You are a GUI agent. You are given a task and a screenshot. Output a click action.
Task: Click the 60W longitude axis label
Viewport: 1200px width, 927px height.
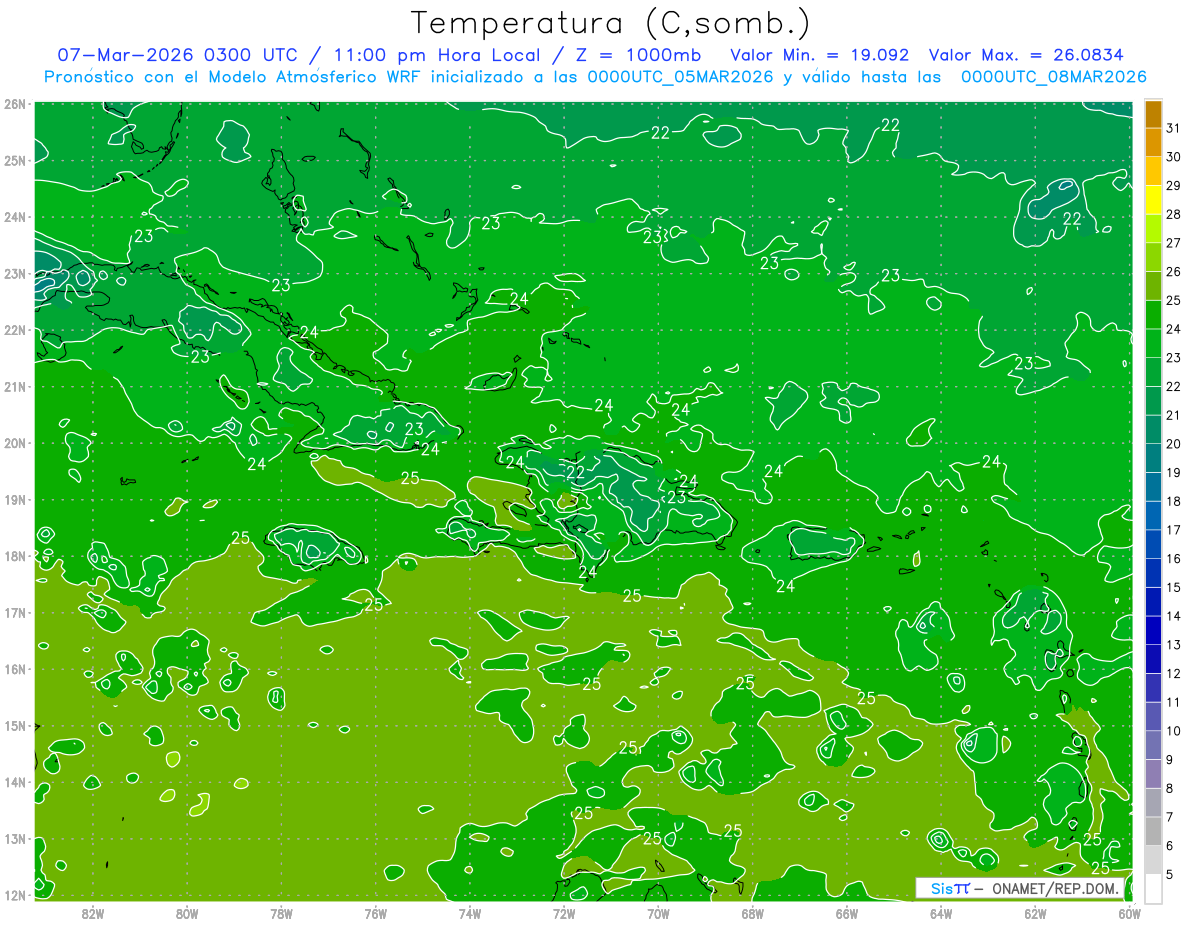pos(1129,914)
